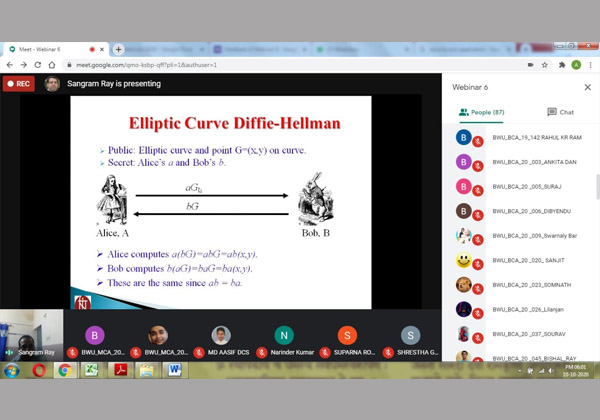Switch to the People (87) tab
The height and width of the screenshot is (420, 600).
tap(481, 112)
